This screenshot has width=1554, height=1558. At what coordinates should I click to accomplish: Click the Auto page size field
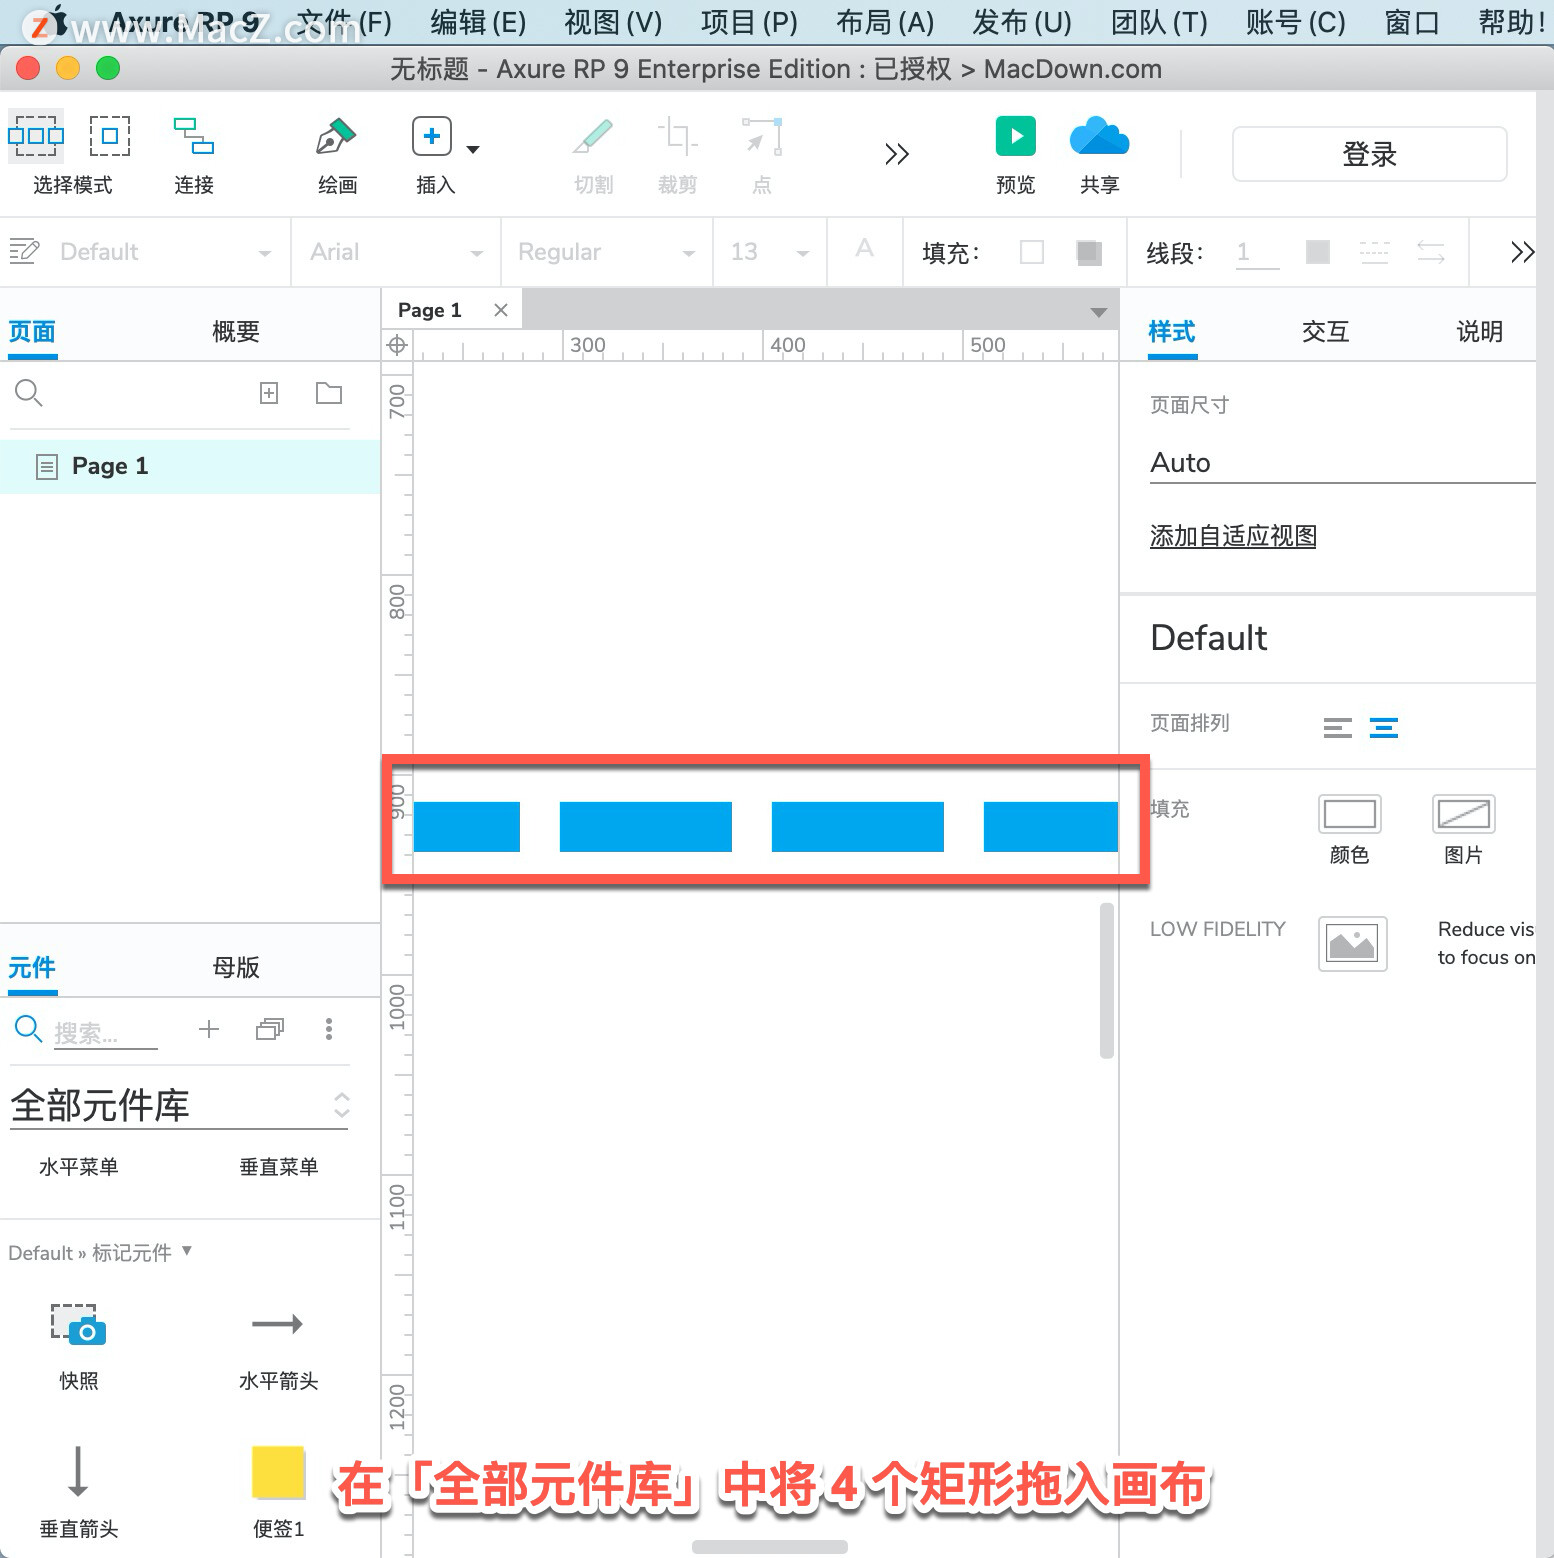[1343, 463]
